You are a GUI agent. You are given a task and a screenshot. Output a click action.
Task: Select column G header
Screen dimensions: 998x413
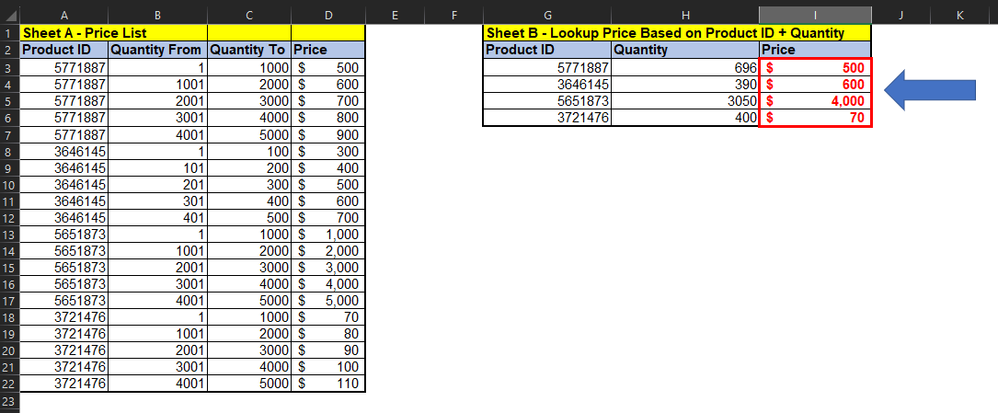pyautogui.click(x=547, y=15)
